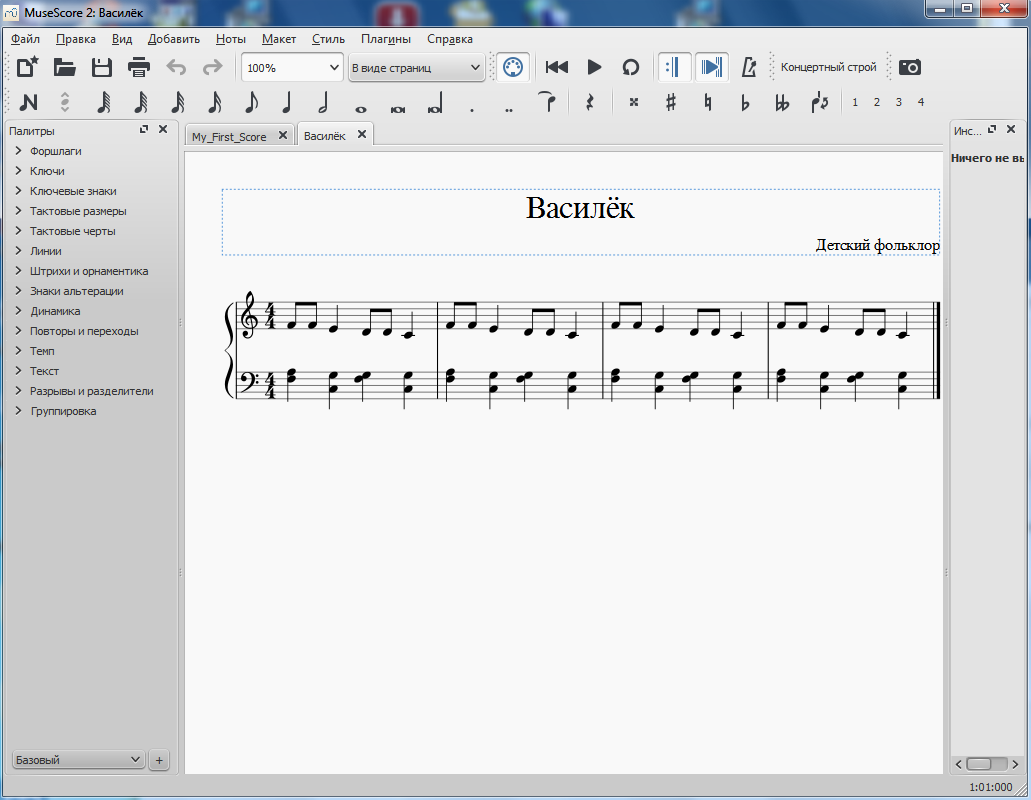Open the Файл menu
1031x800 pixels.
[x=25, y=39]
